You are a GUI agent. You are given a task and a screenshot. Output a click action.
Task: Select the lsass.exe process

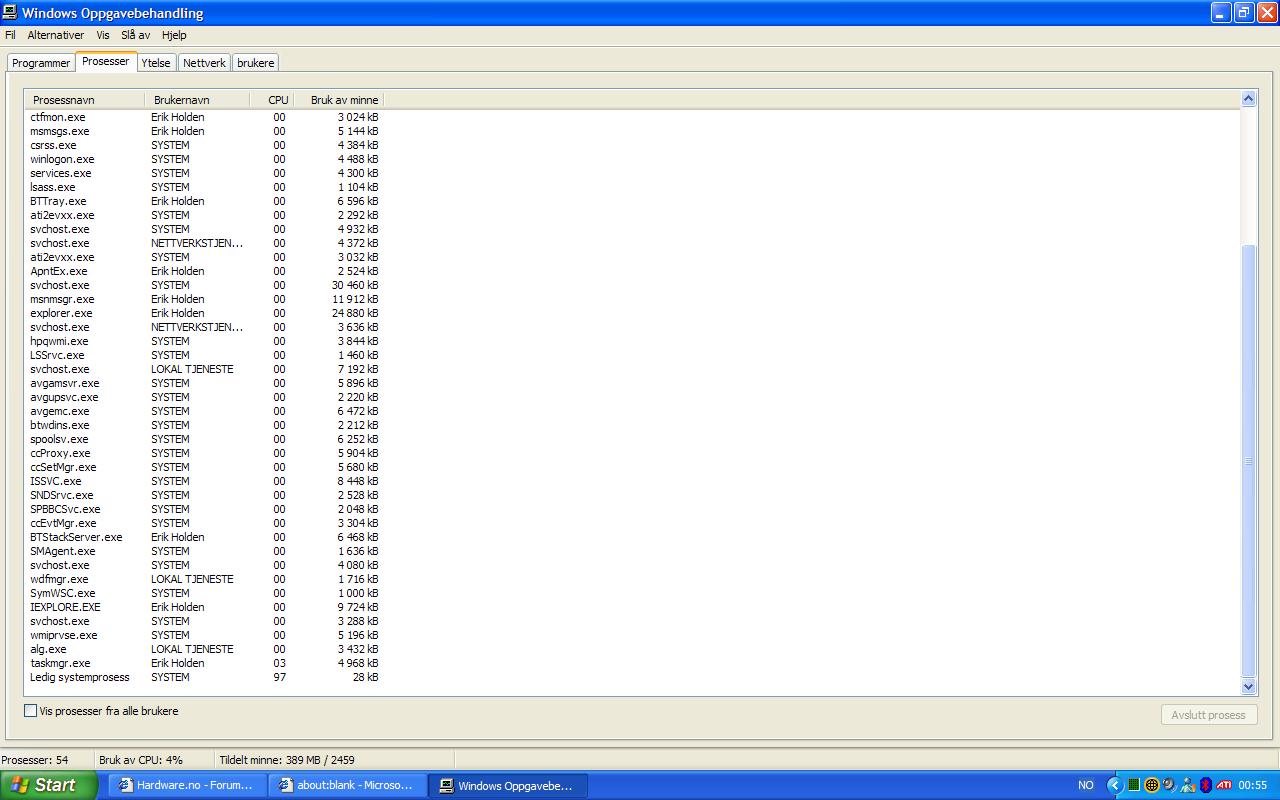point(204,187)
